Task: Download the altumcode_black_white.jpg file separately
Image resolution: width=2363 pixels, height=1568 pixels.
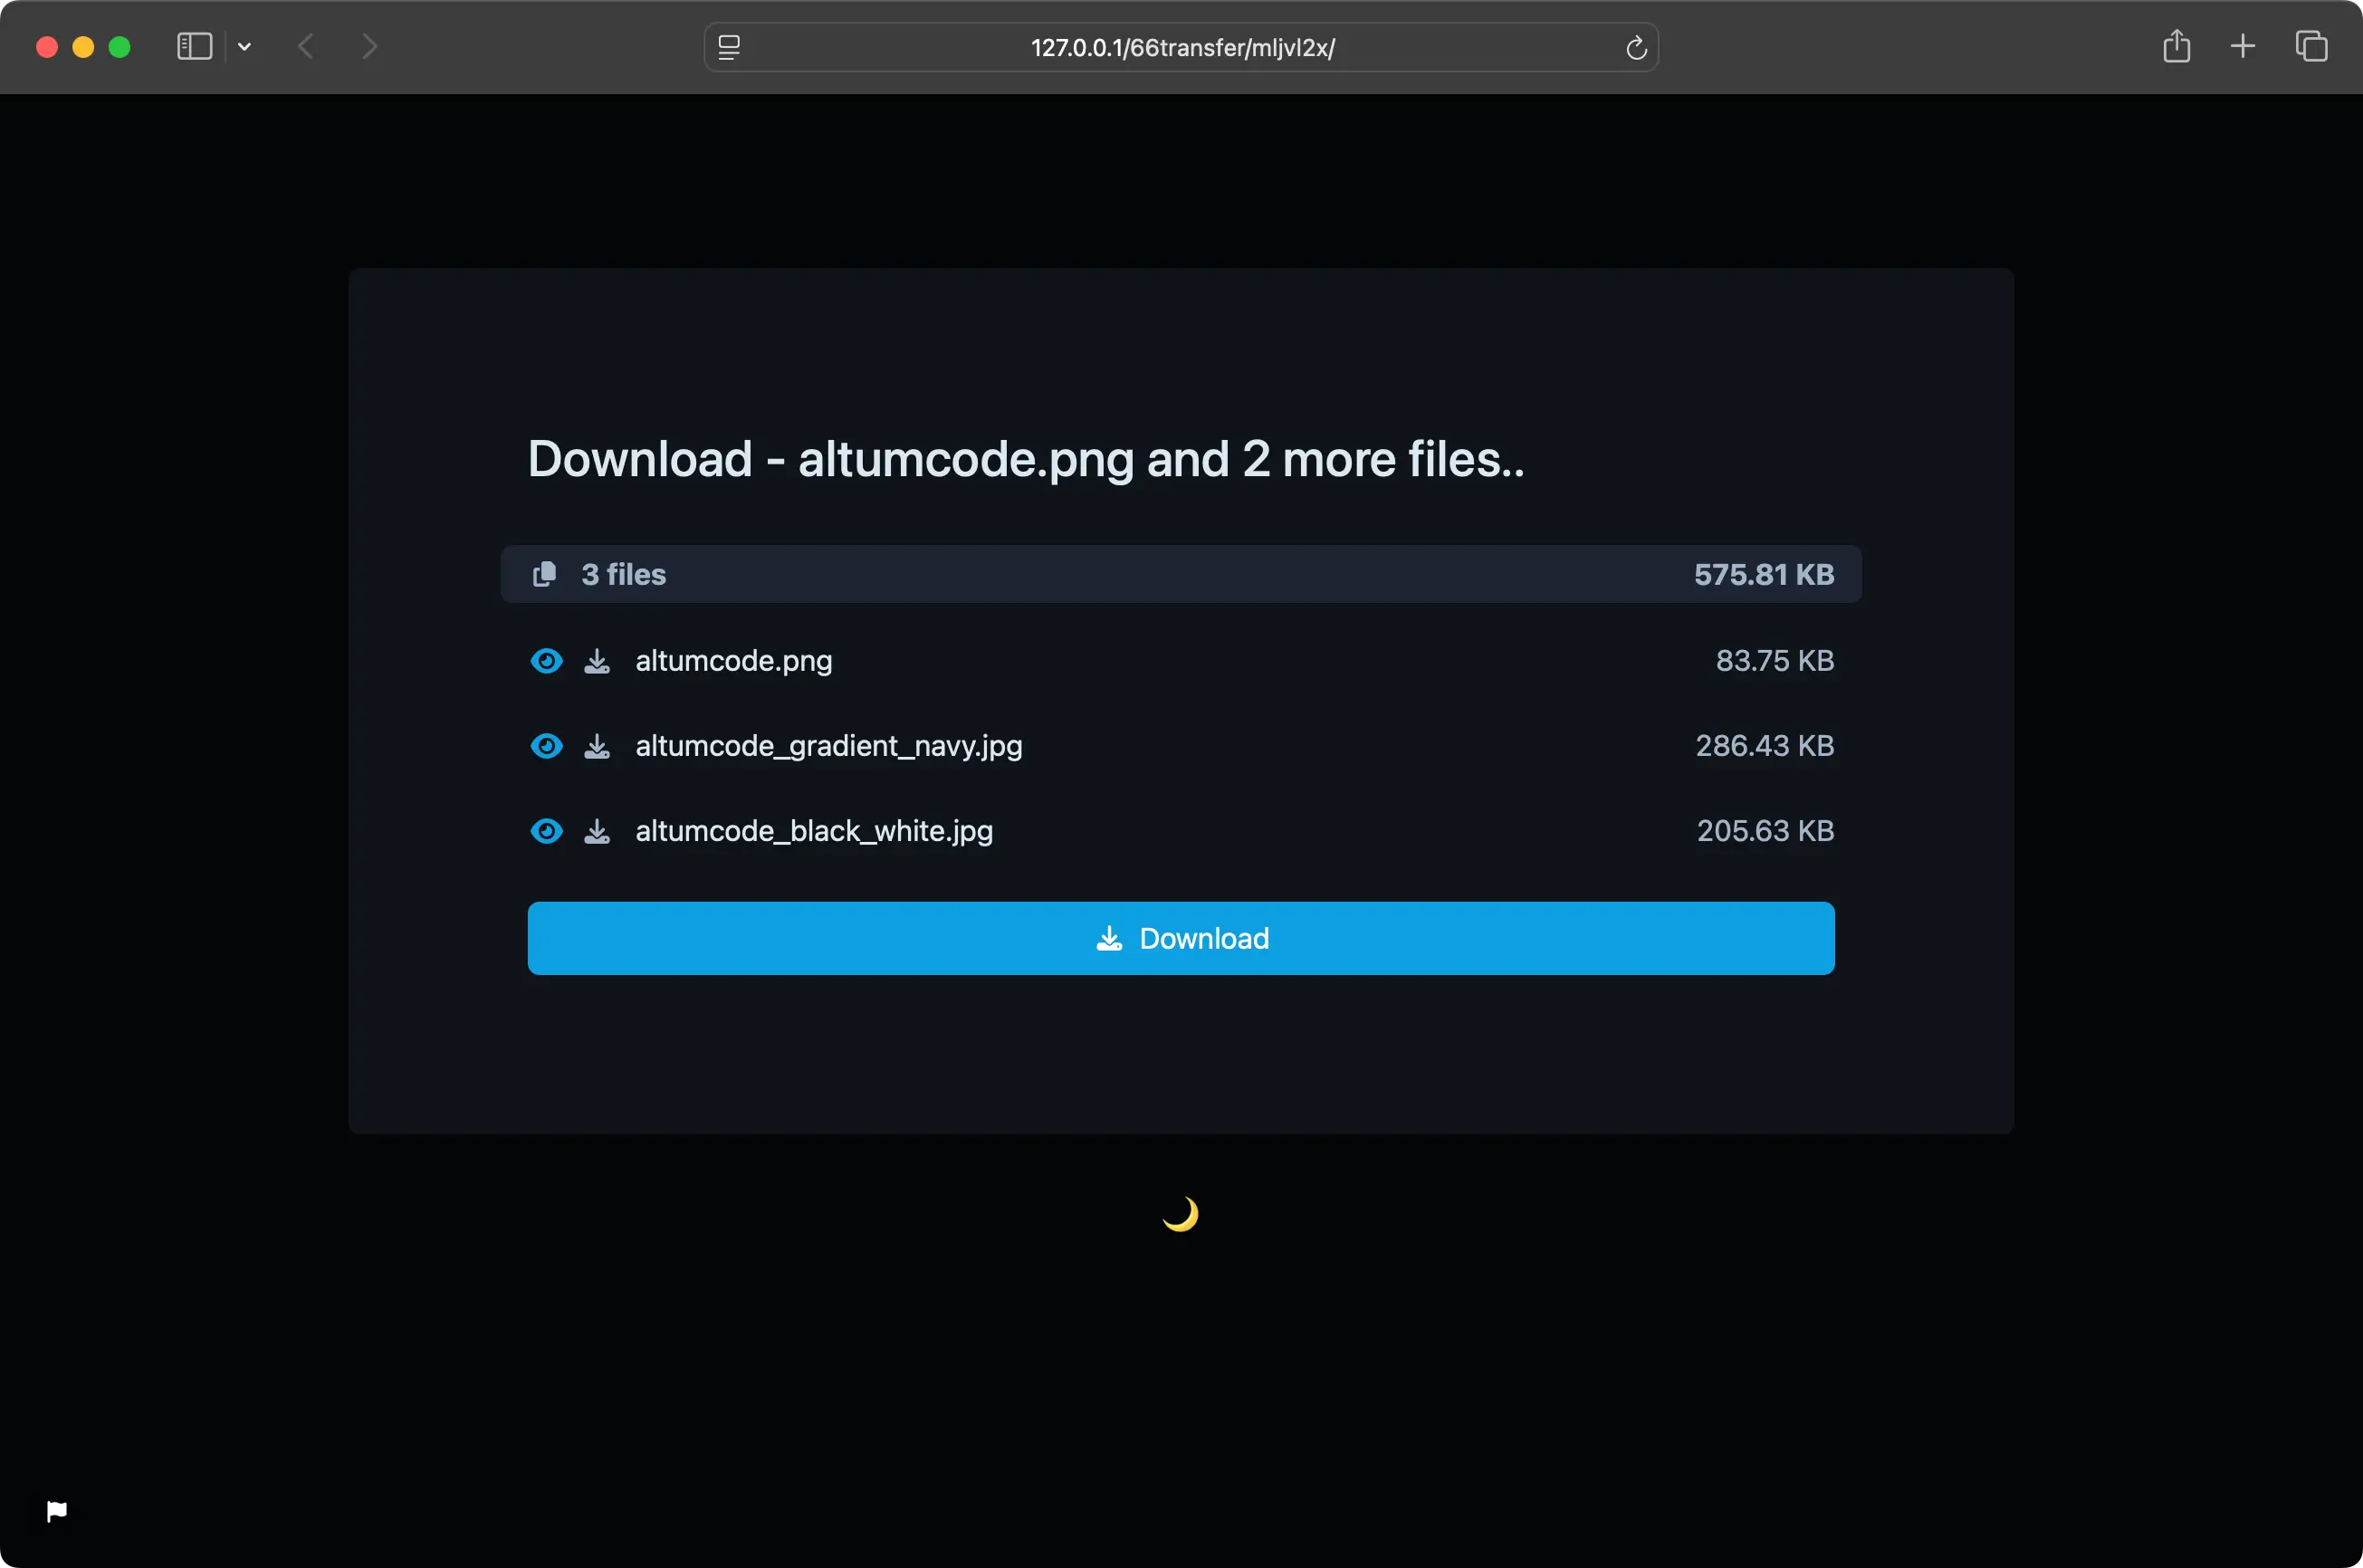Action: [596, 830]
